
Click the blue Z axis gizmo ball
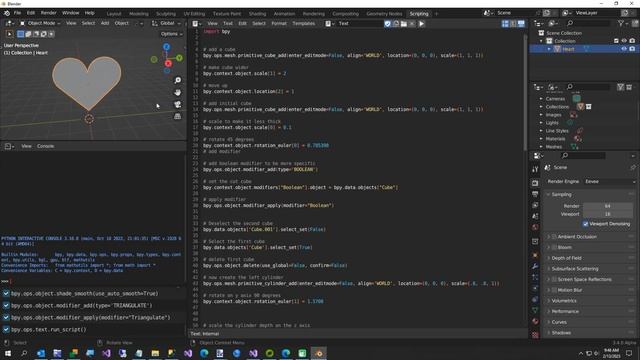click(x=167, y=47)
